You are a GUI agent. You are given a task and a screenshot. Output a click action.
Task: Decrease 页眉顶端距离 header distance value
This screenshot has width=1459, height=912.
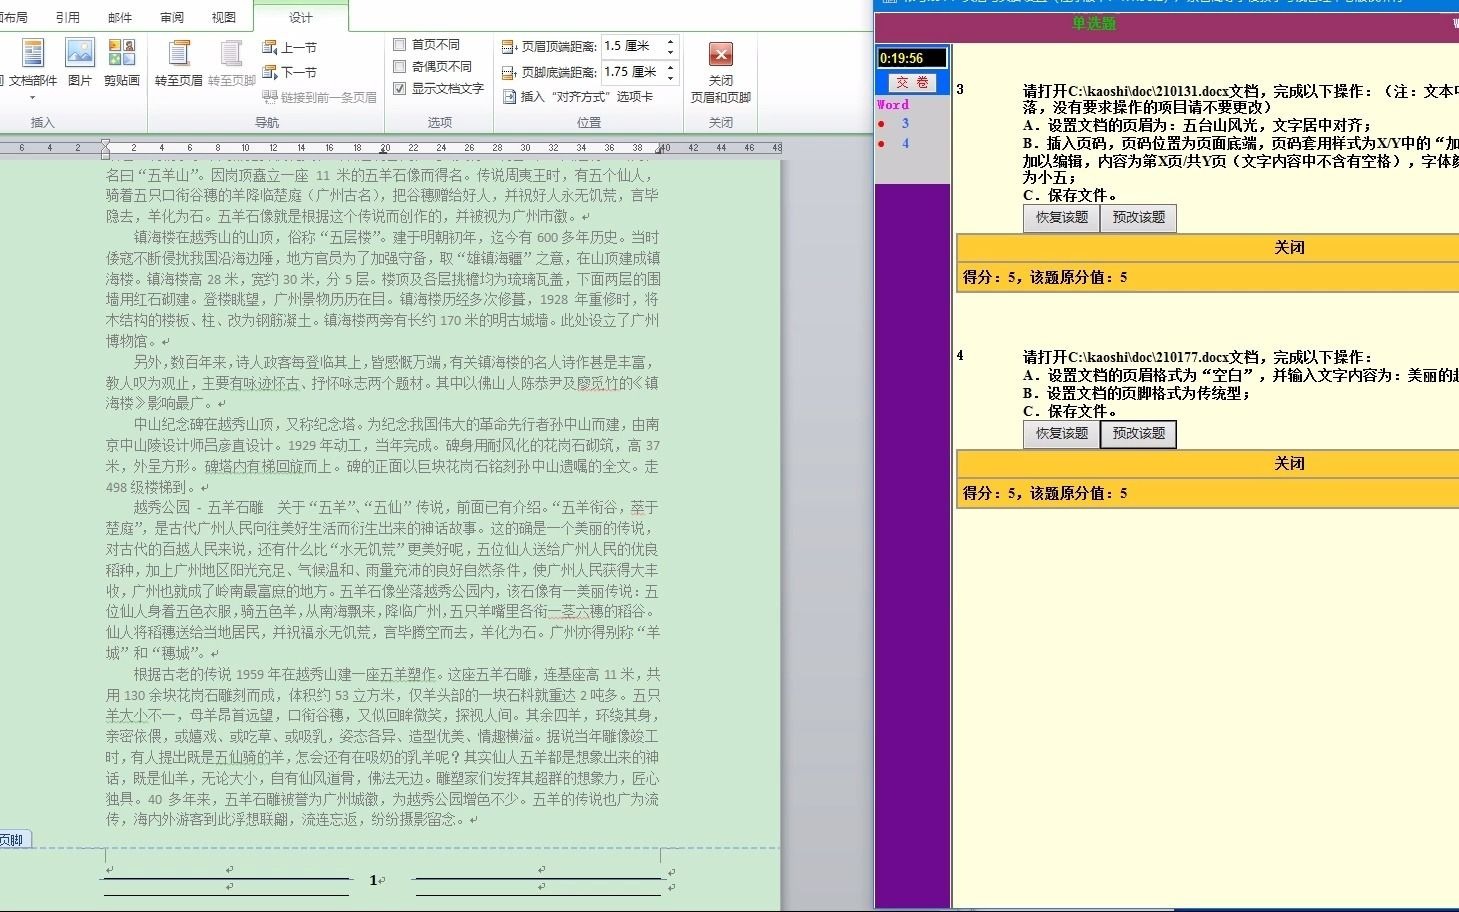click(x=670, y=51)
